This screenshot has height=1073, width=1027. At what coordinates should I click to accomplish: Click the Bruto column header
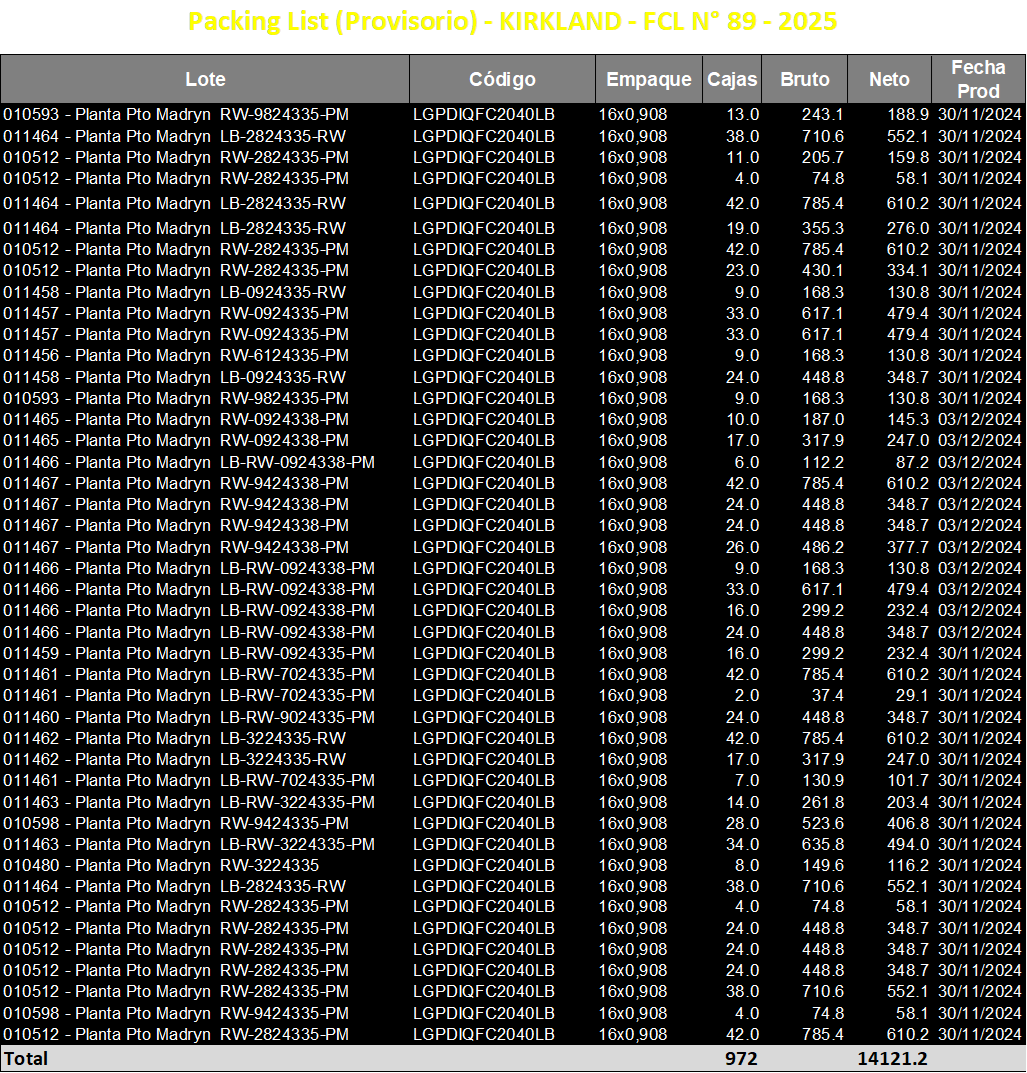(x=805, y=79)
